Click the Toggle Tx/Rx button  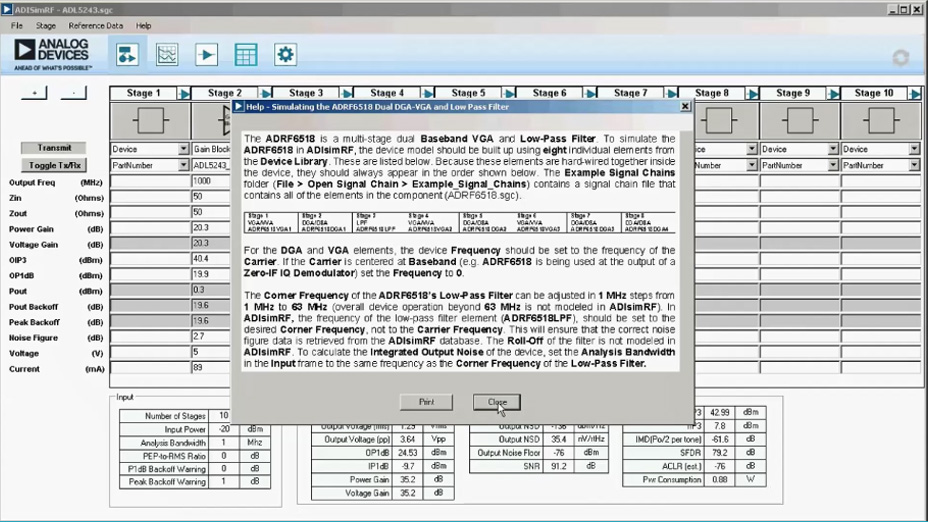54,165
